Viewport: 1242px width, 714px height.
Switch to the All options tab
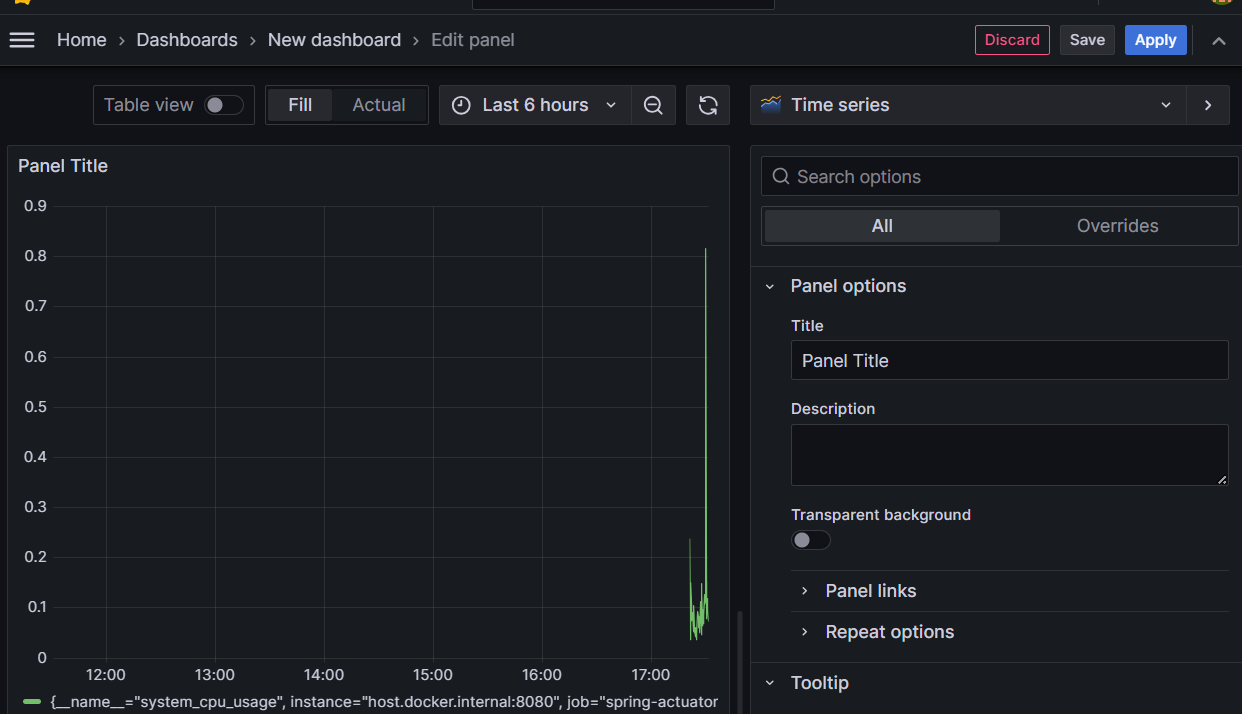(x=882, y=226)
